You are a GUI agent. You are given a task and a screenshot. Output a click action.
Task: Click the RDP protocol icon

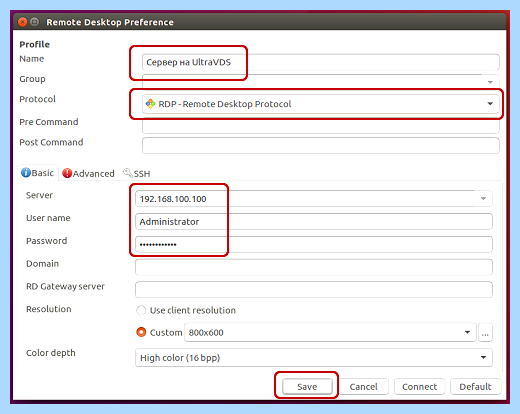tap(151, 104)
